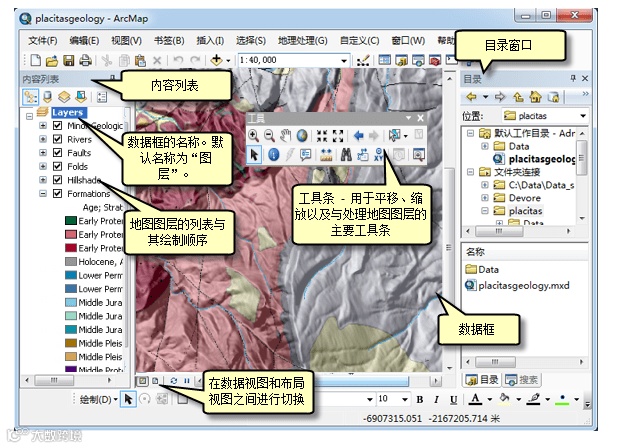Switch to the 搜索 tab

[x=522, y=380]
